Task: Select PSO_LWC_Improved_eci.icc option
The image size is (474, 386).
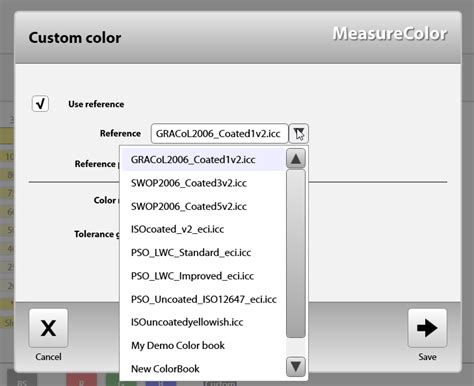Action: click(x=203, y=276)
